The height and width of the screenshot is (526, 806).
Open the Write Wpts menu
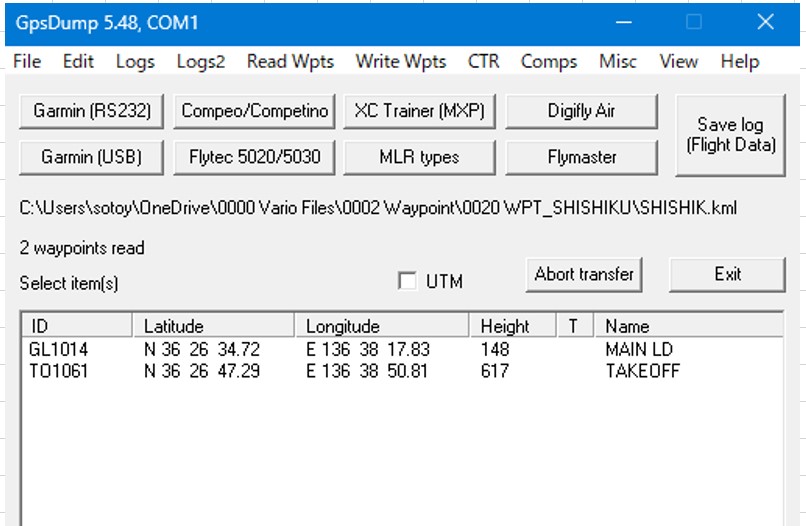point(401,61)
